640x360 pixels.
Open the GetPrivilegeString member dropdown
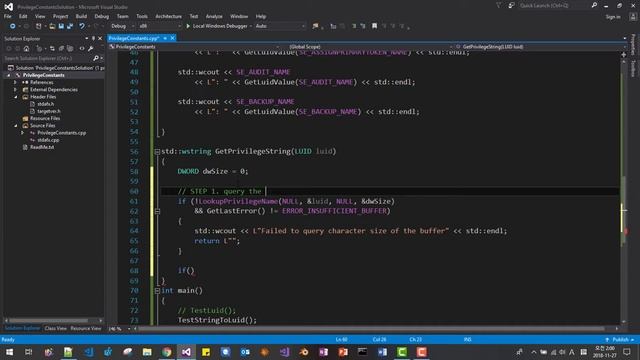[539, 47]
